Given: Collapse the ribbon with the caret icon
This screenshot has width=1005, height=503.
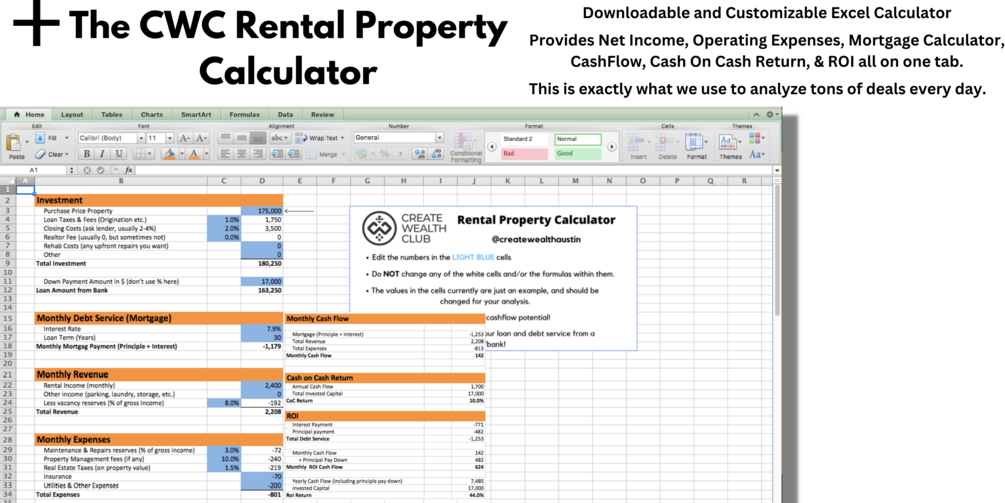Looking at the screenshot, I should [757, 114].
